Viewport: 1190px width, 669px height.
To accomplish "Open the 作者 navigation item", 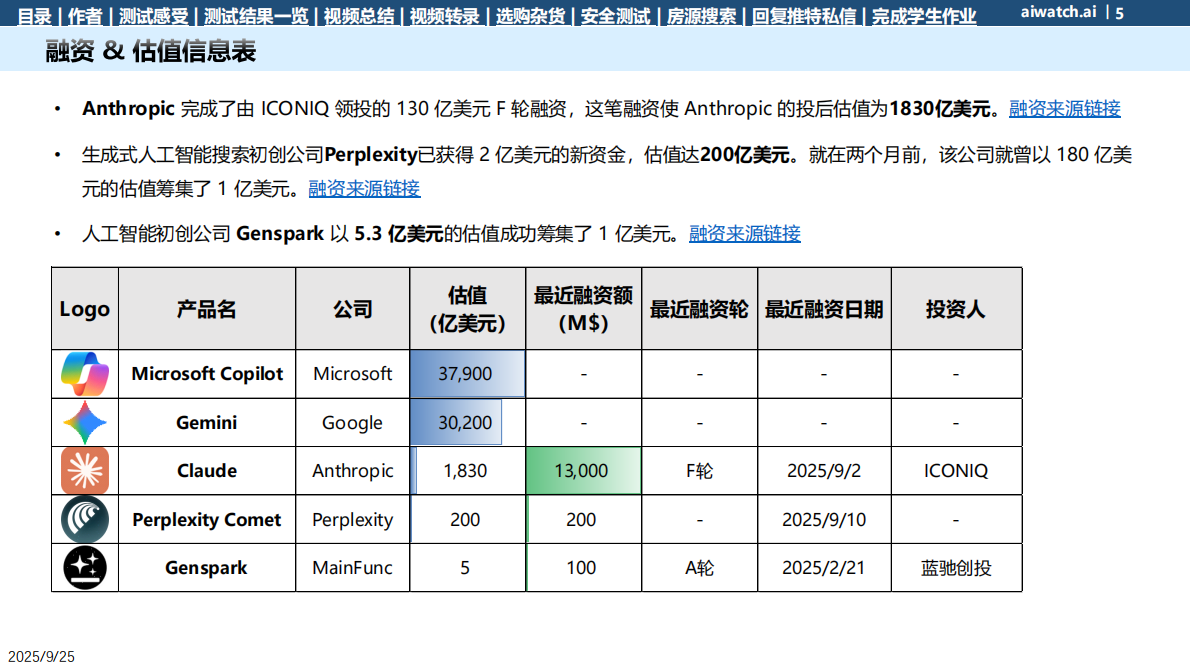I will click(x=85, y=16).
